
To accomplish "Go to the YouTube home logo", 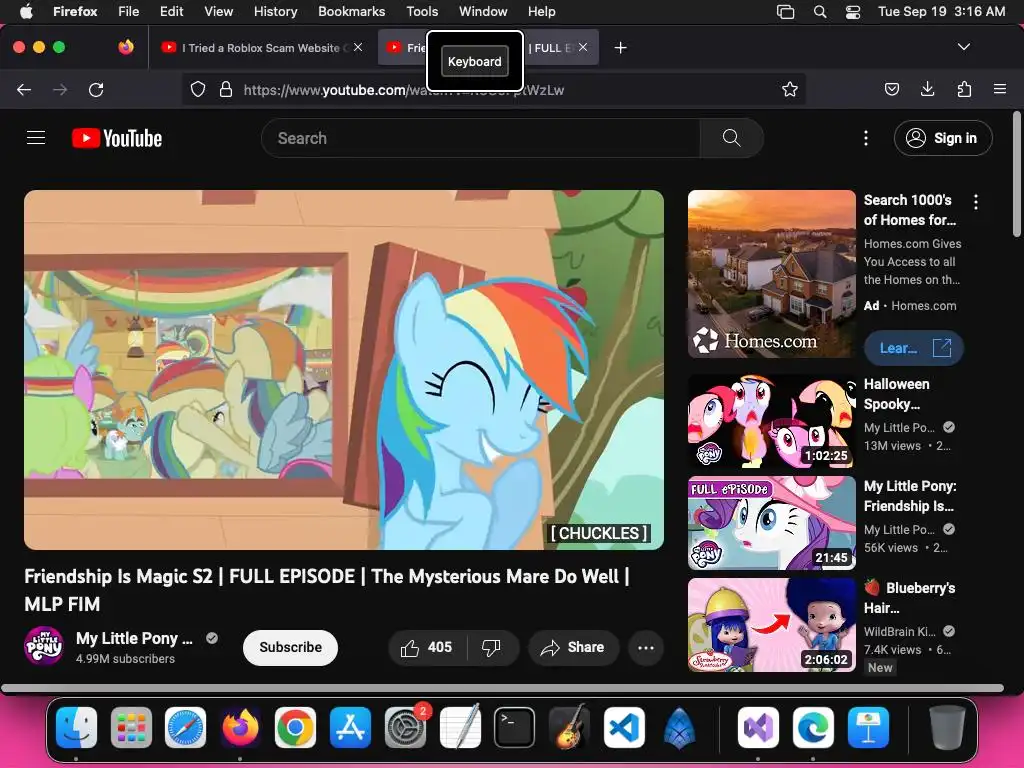I will coord(117,138).
